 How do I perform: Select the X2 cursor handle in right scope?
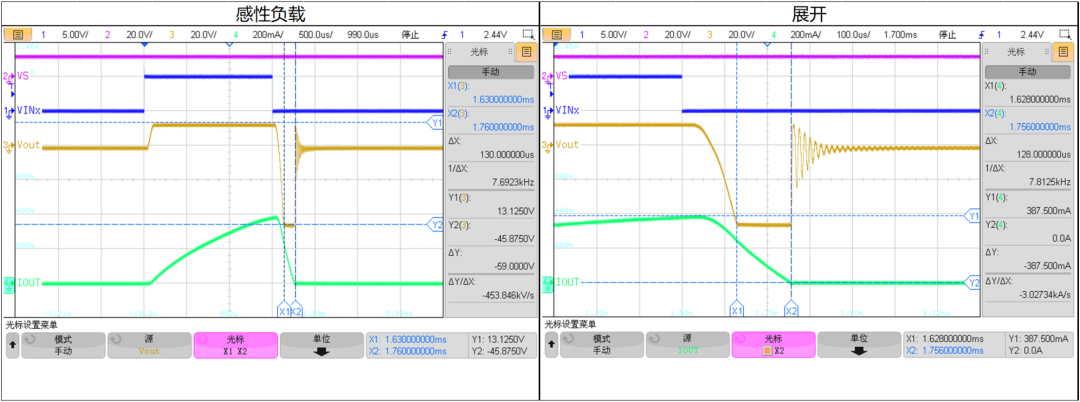[791, 310]
